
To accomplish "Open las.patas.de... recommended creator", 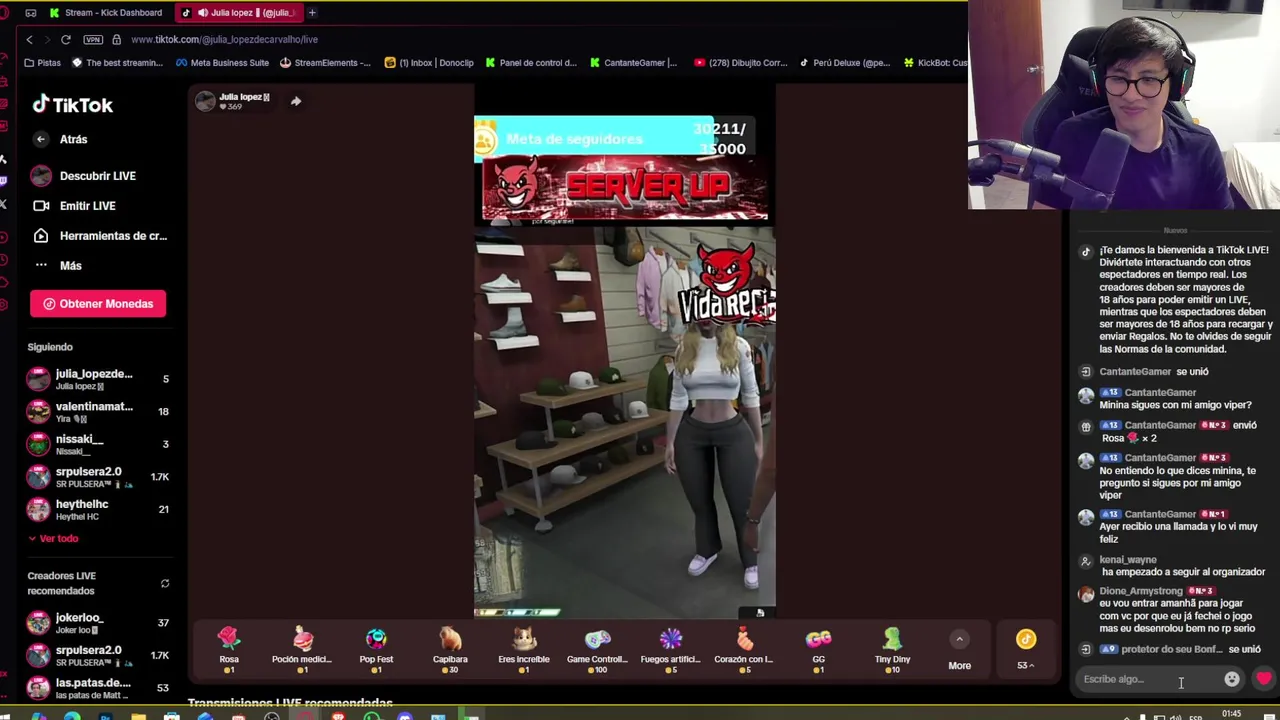I will click(98, 688).
